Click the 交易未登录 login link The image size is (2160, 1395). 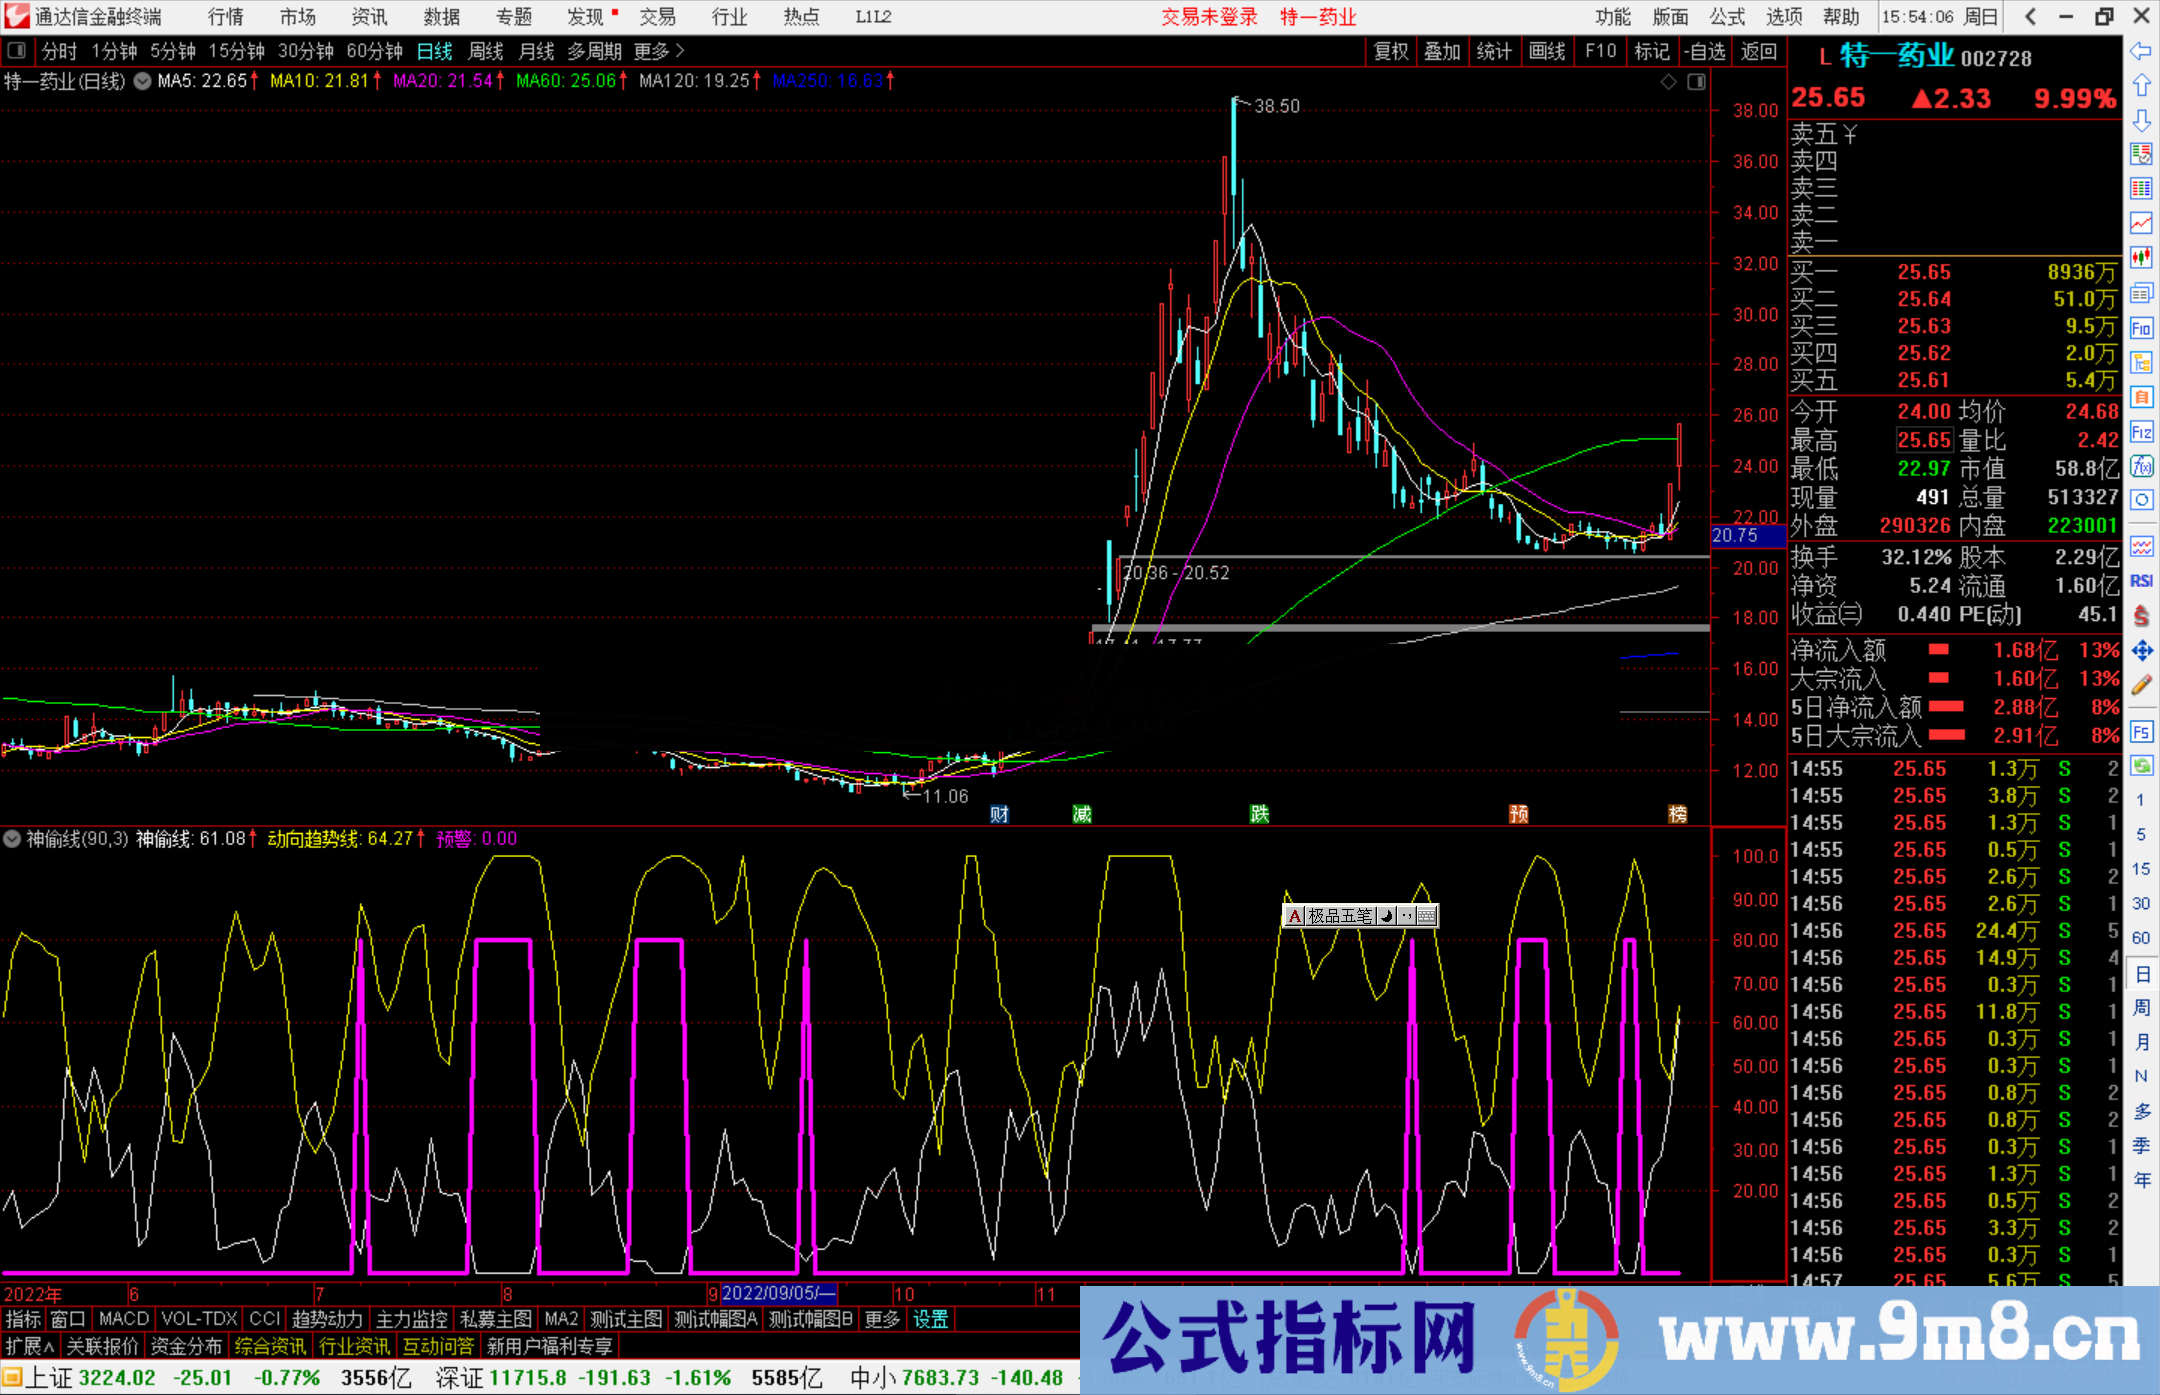[x=1209, y=16]
